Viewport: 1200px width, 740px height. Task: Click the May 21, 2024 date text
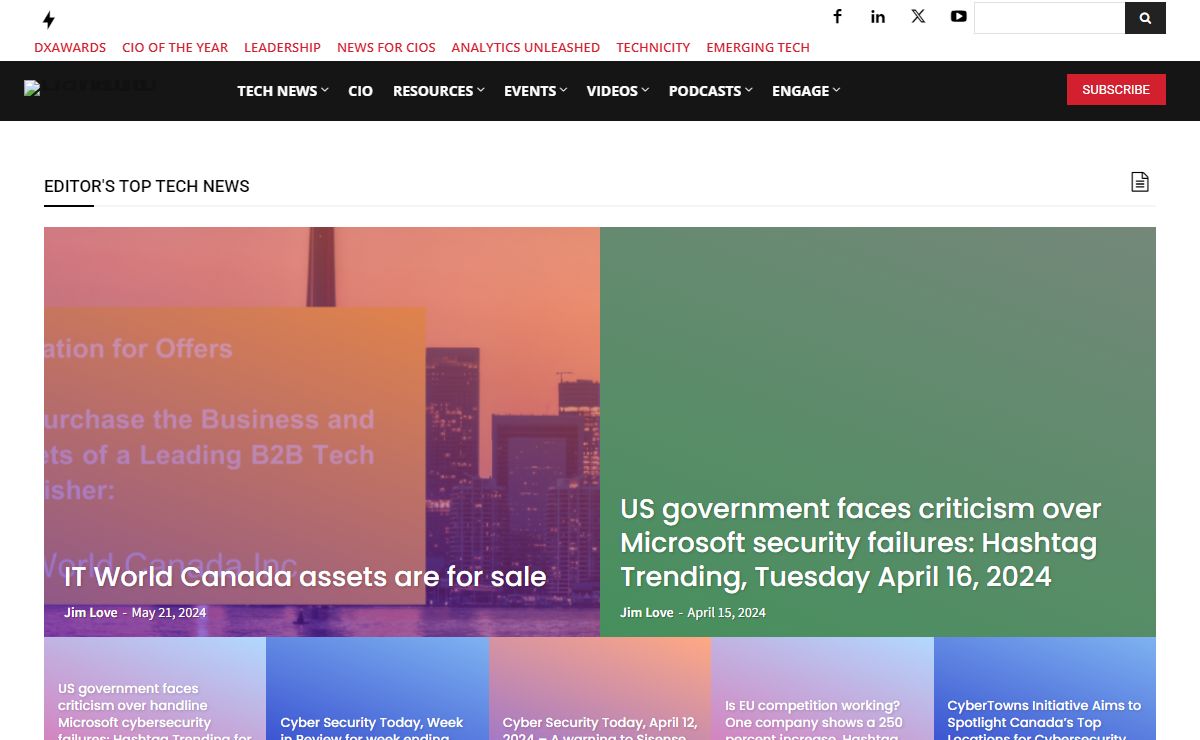[x=169, y=612]
